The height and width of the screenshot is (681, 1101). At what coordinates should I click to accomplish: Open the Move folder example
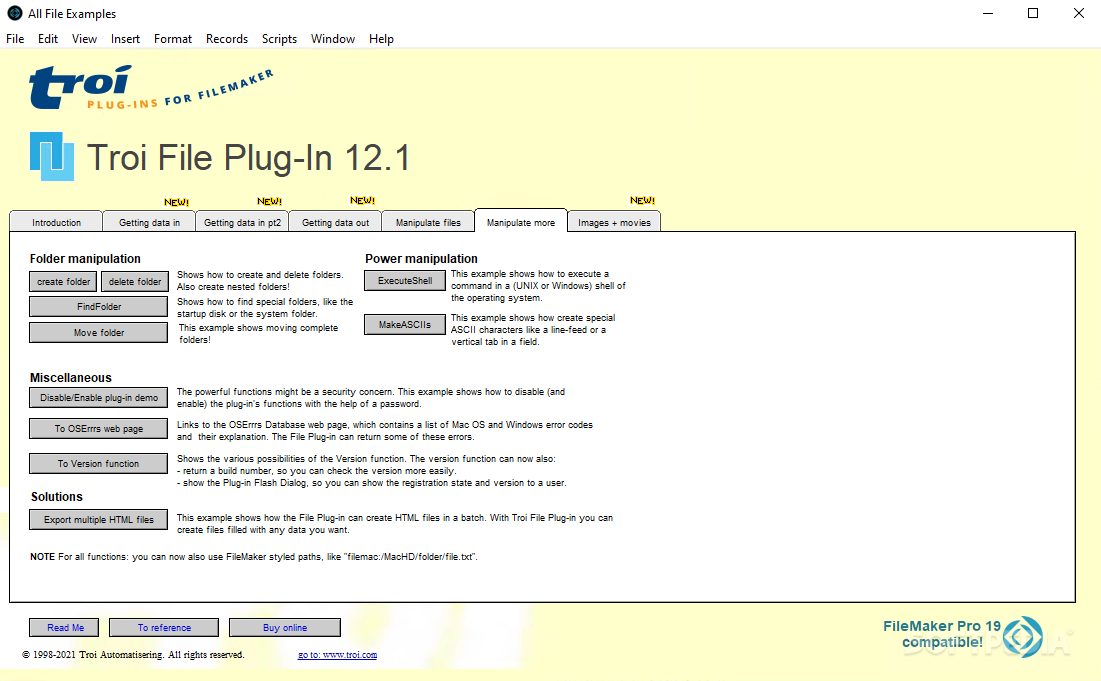coord(98,333)
